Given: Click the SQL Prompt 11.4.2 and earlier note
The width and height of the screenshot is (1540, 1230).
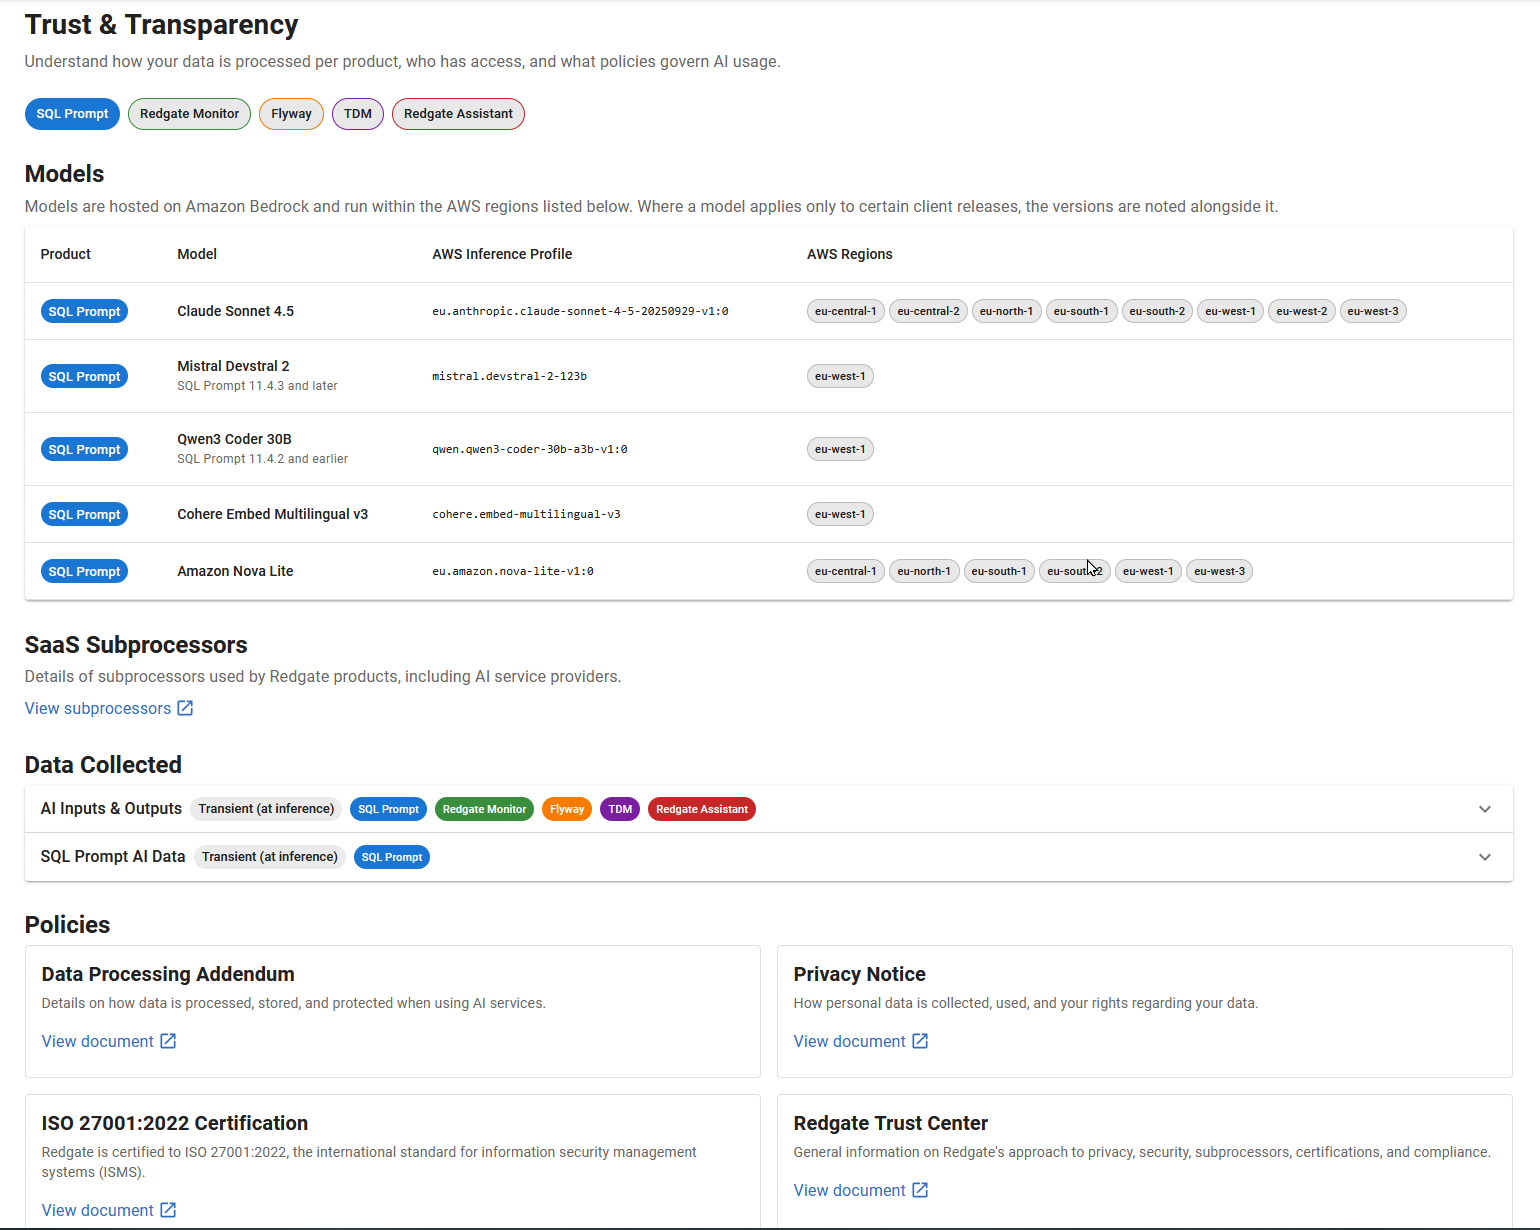Looking at the screenshot, I should [x=263, y=459].
